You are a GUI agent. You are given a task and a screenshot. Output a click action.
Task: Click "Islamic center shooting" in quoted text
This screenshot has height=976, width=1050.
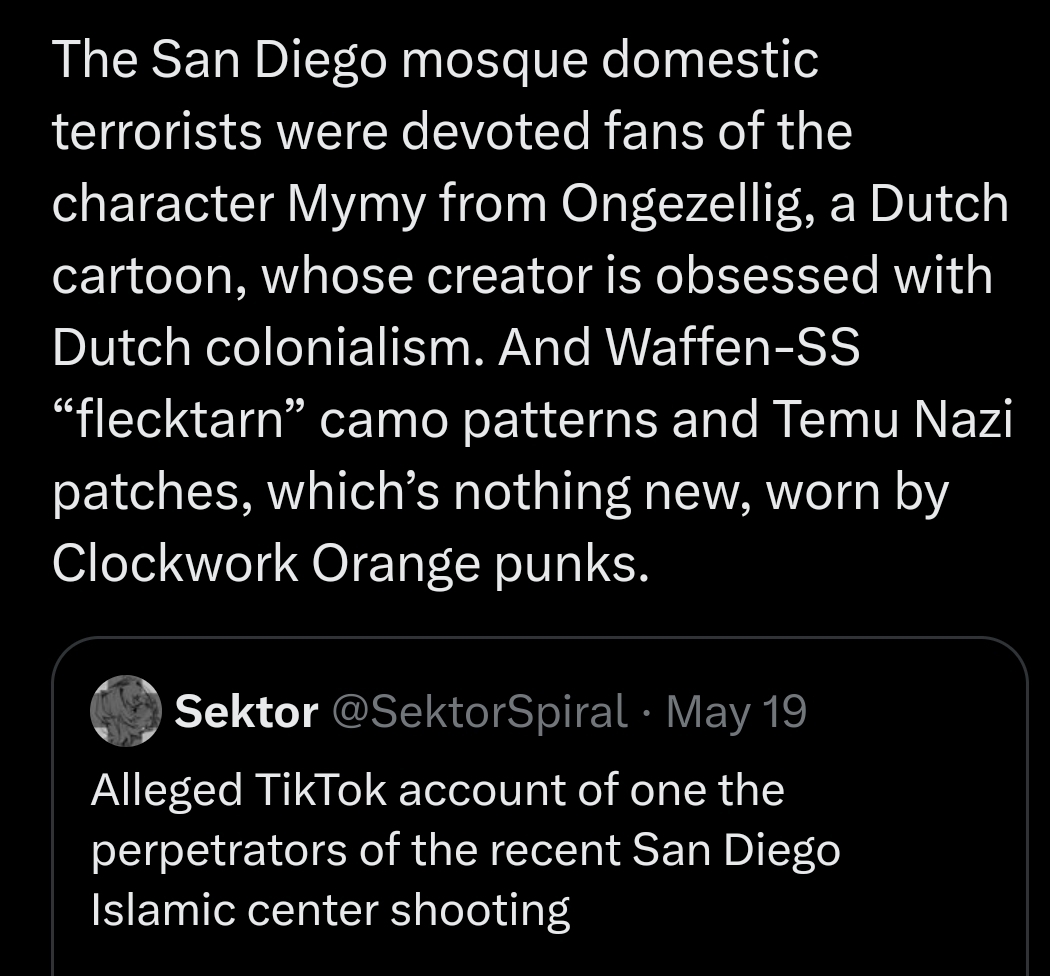click(330, 910)
